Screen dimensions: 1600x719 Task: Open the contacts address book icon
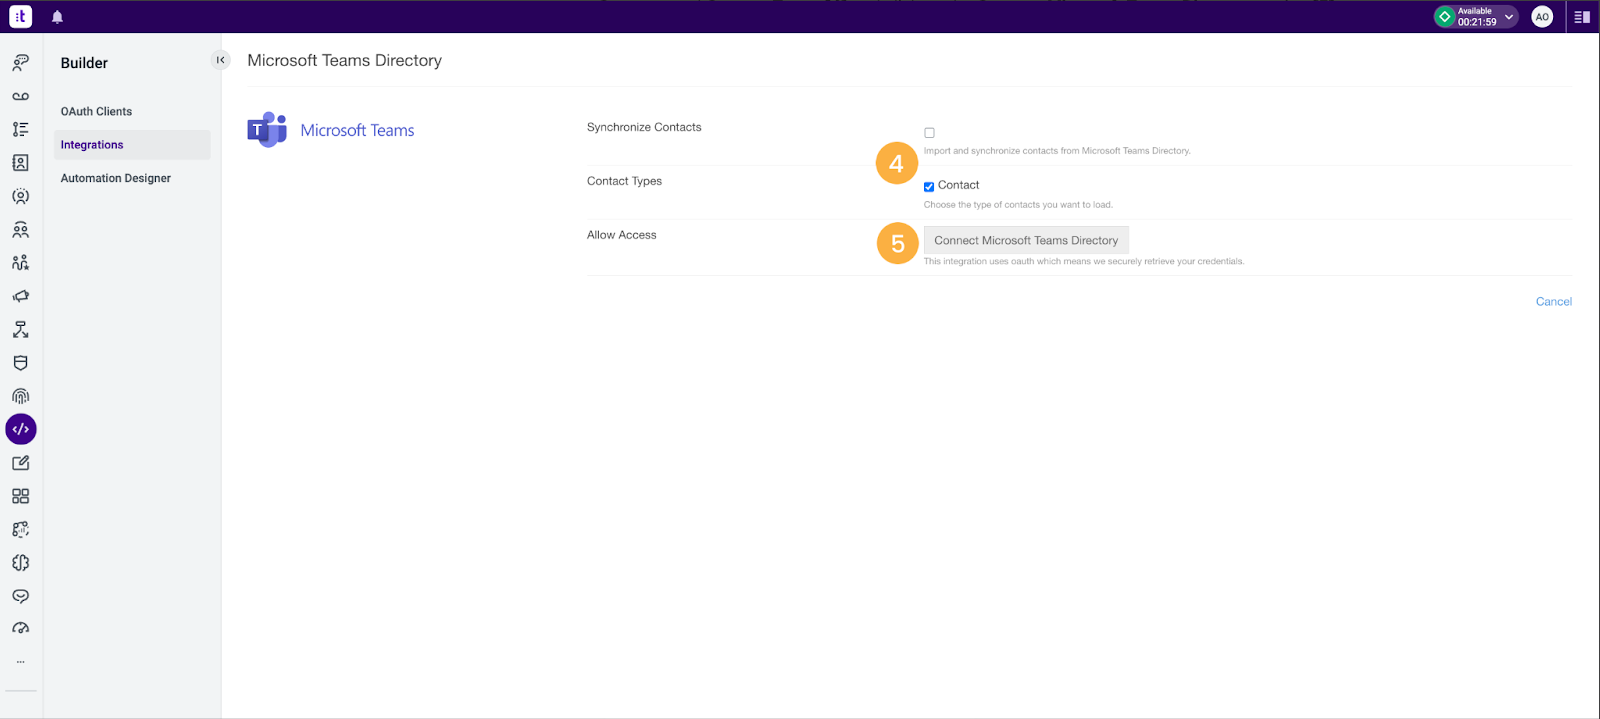tap(20, 163)
